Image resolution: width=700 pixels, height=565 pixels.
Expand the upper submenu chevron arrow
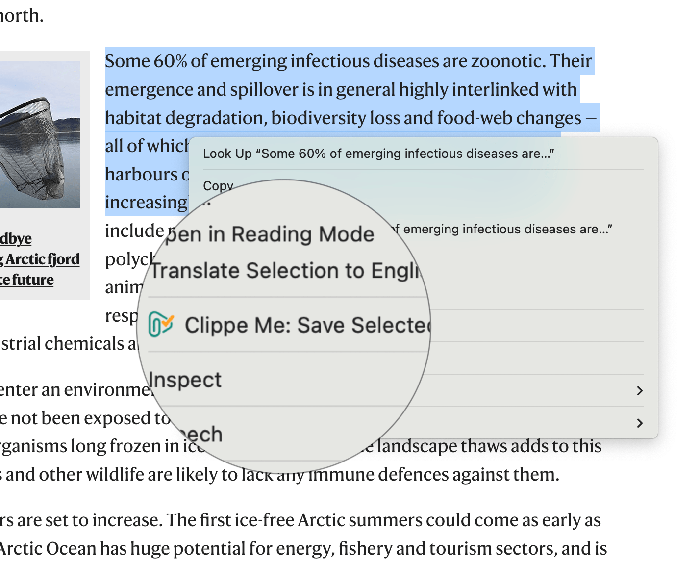[x=639, y=390]
